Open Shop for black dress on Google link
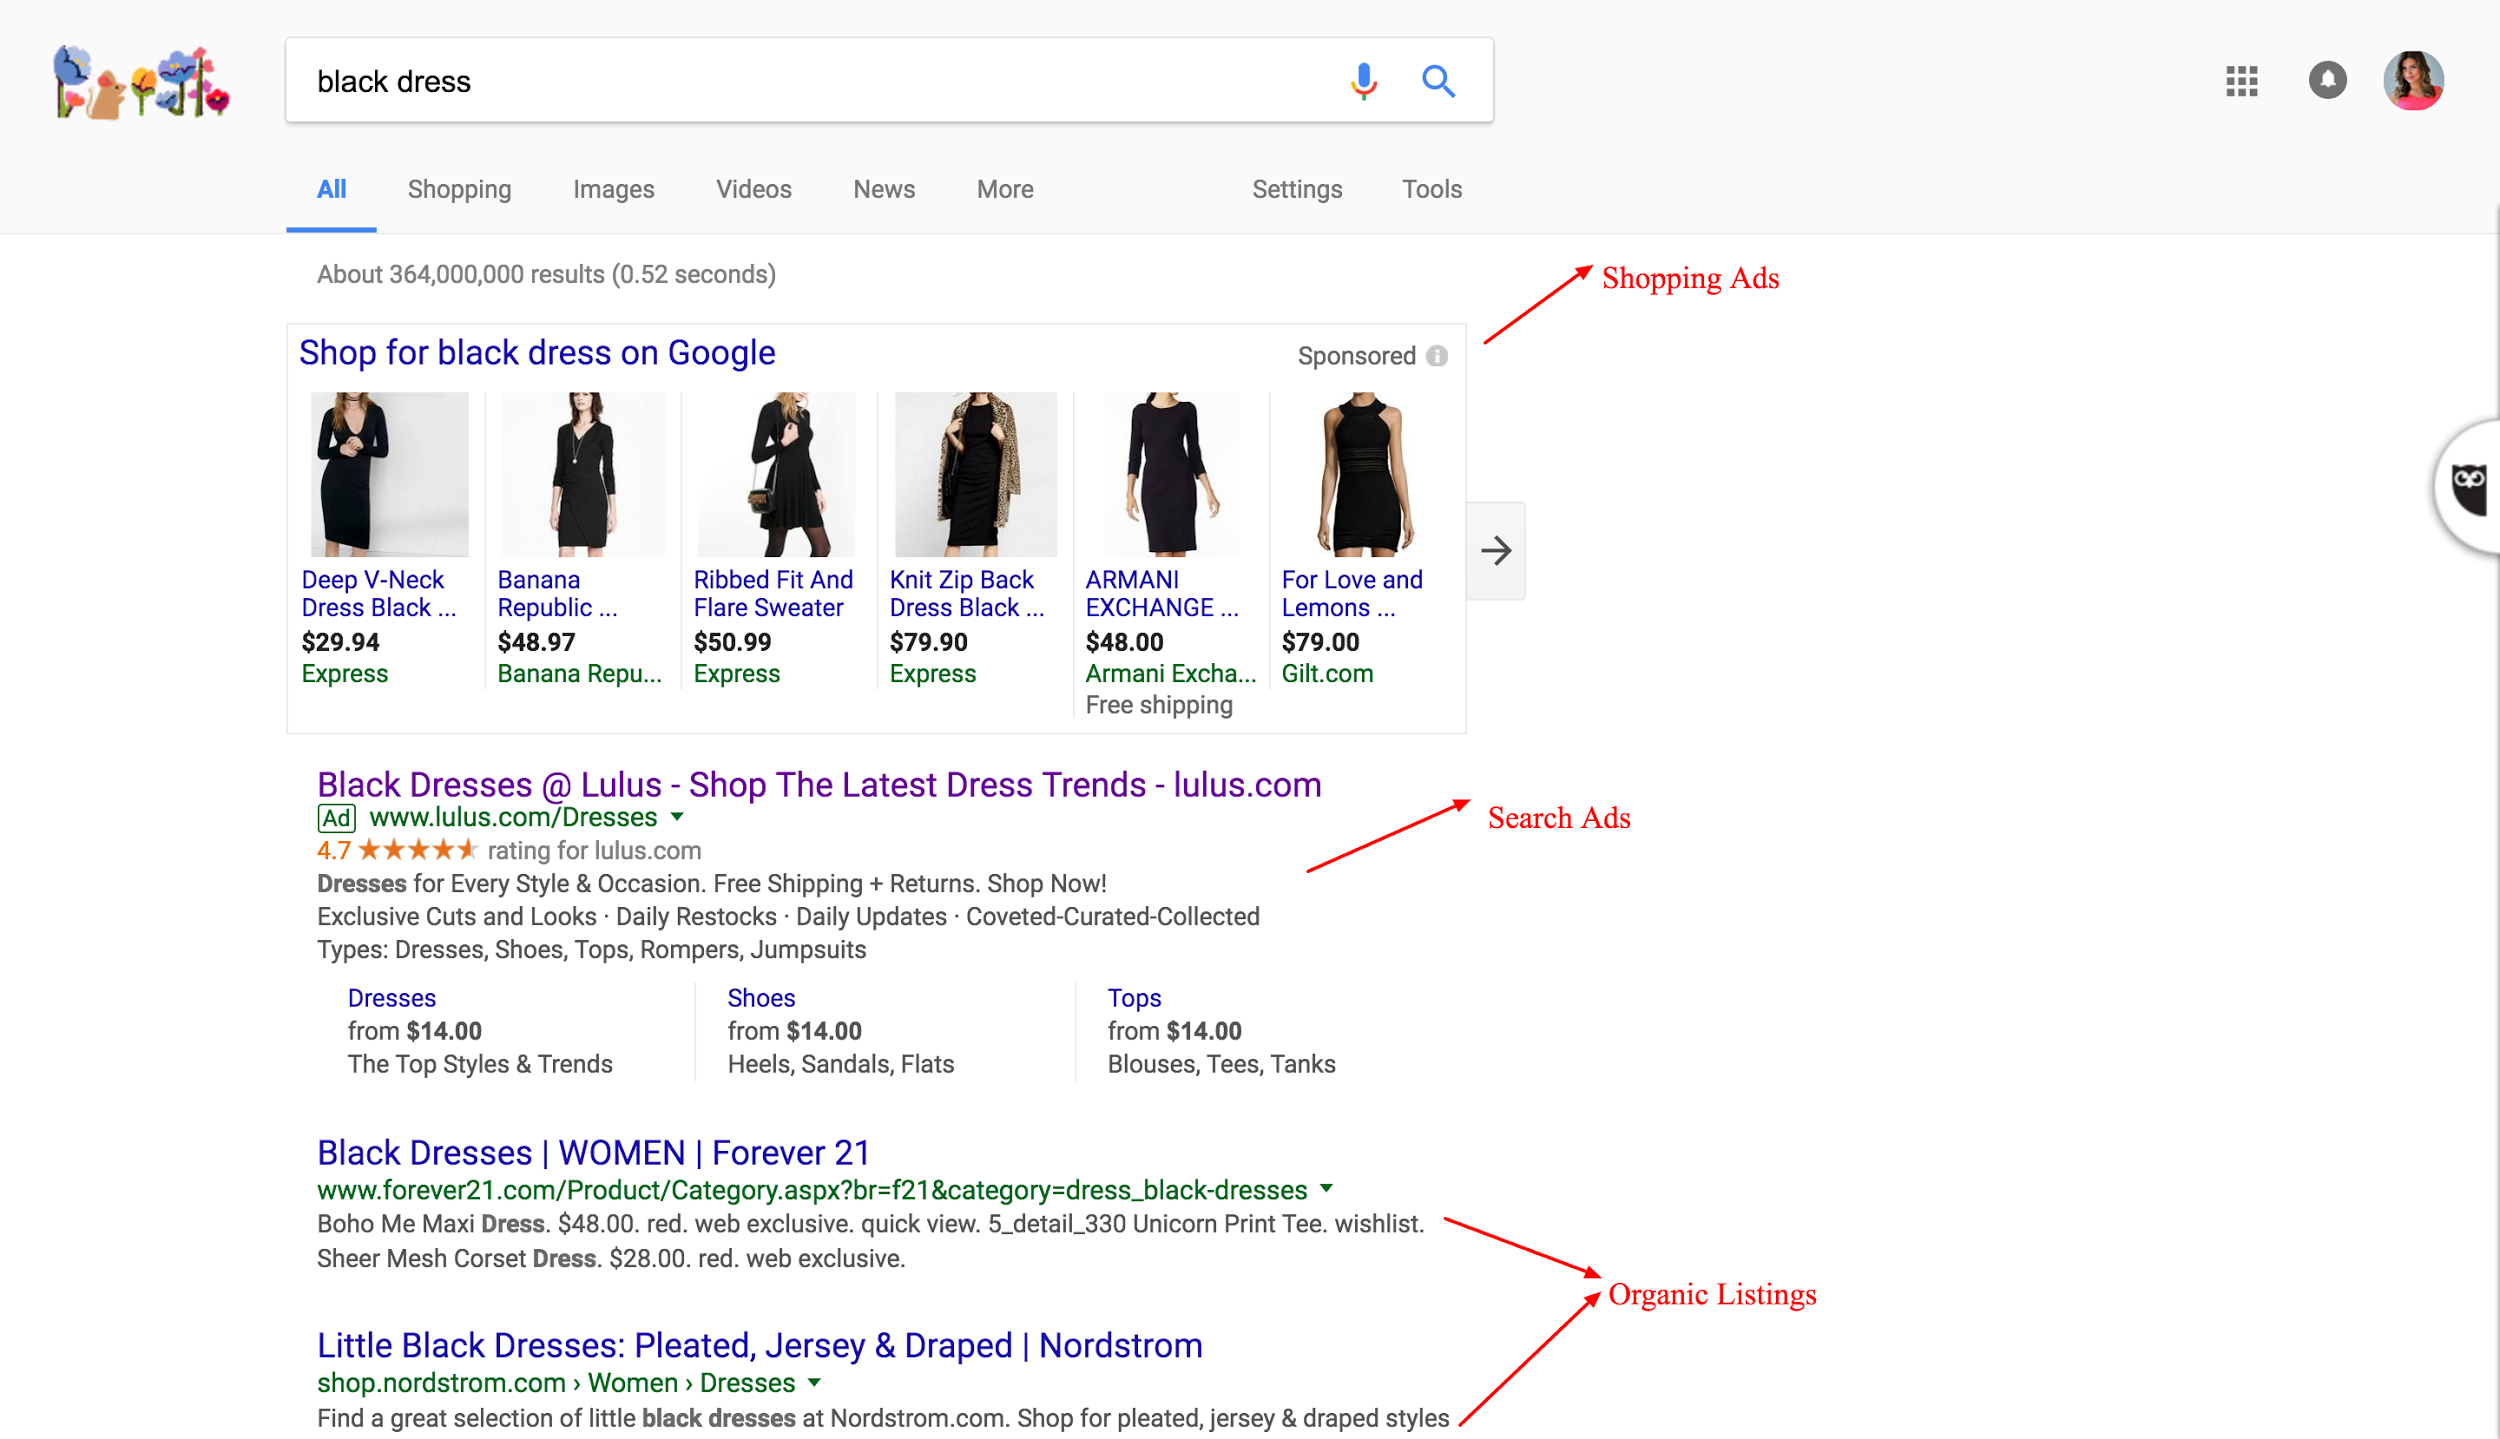Screen dimensions: 2500x1439 pyautogui.click(x=537, y=353)
